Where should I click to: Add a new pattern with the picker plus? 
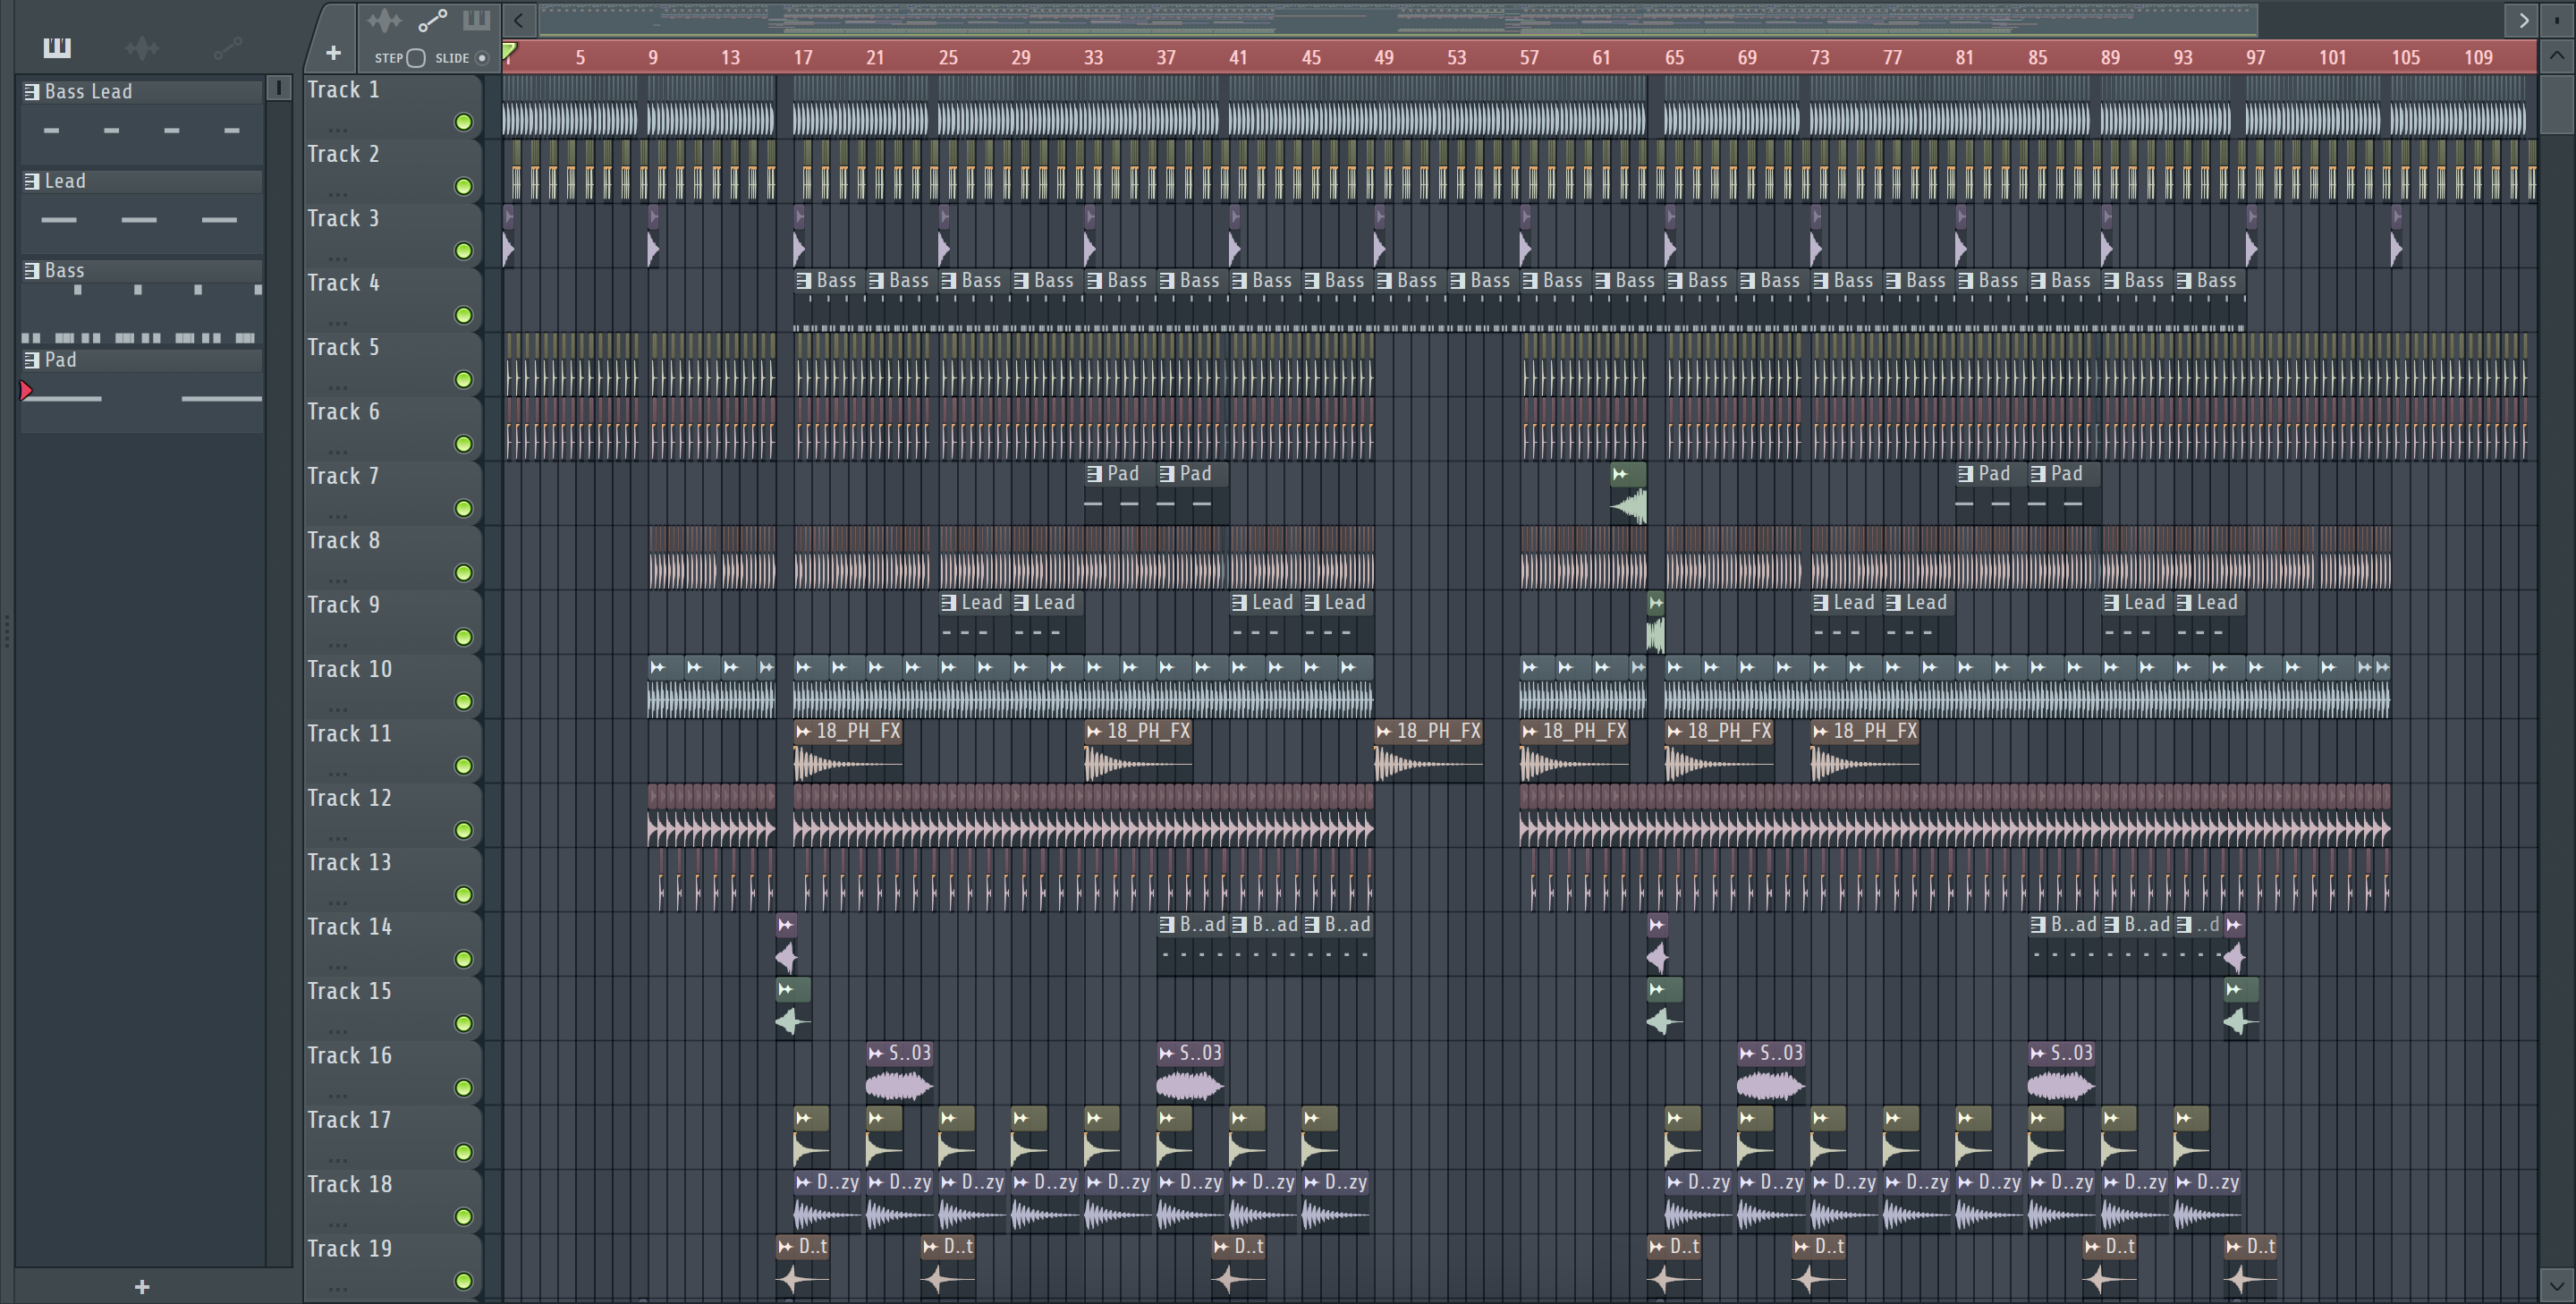click(x=141, y=1286)
